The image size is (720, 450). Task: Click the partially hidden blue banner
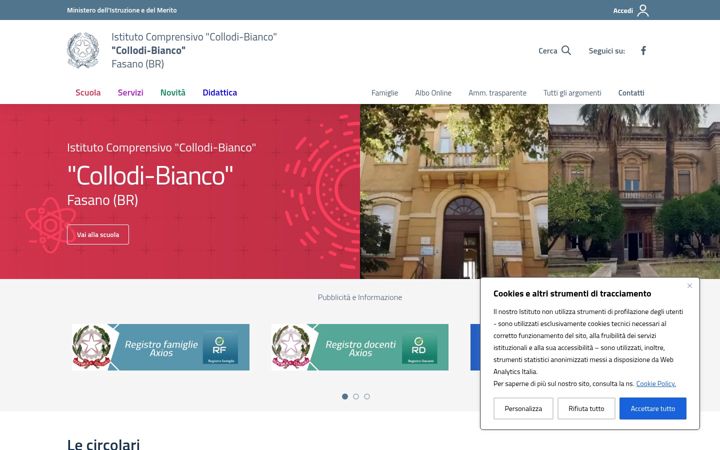(475, 347)
